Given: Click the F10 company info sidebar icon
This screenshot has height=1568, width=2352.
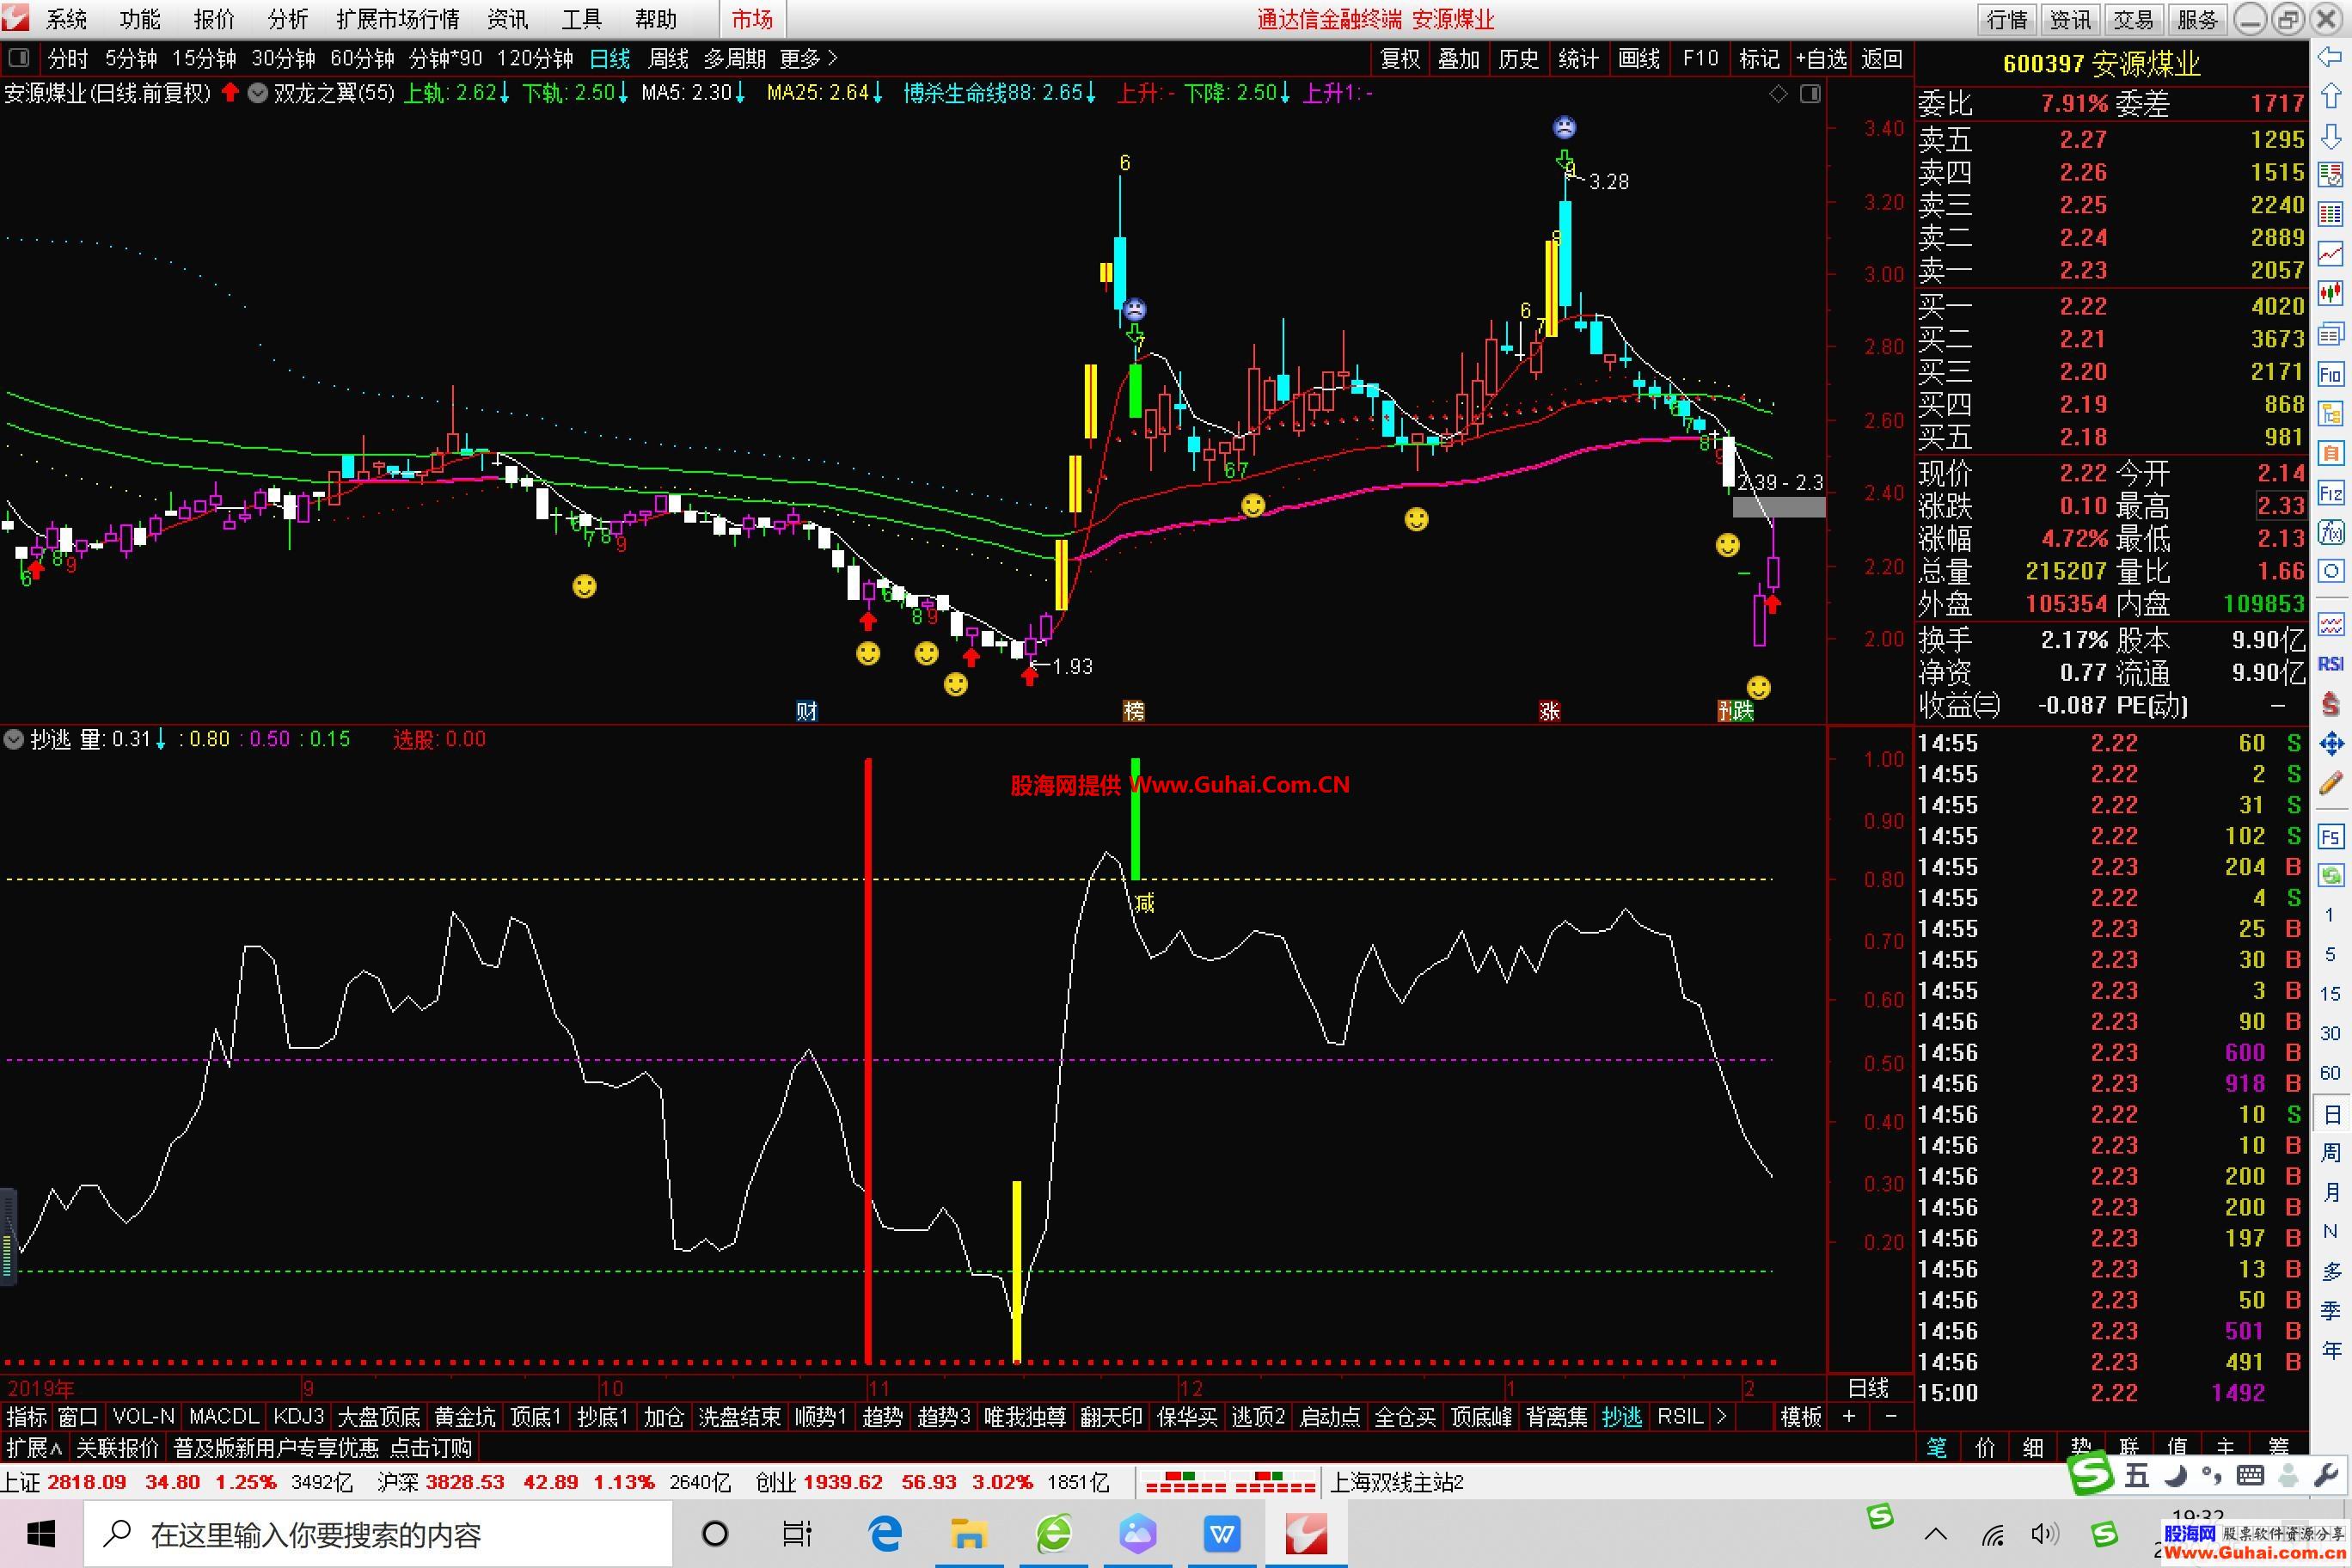Looking at the screenshot, I should (2330, 374).
